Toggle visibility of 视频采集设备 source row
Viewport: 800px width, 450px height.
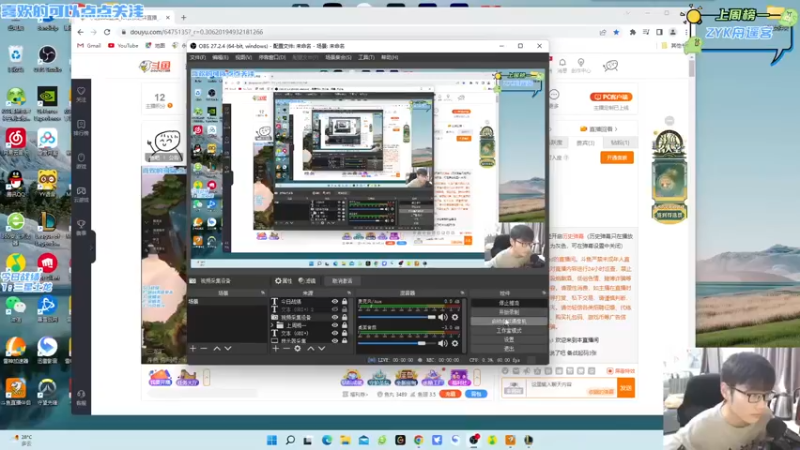pos(335,317)
